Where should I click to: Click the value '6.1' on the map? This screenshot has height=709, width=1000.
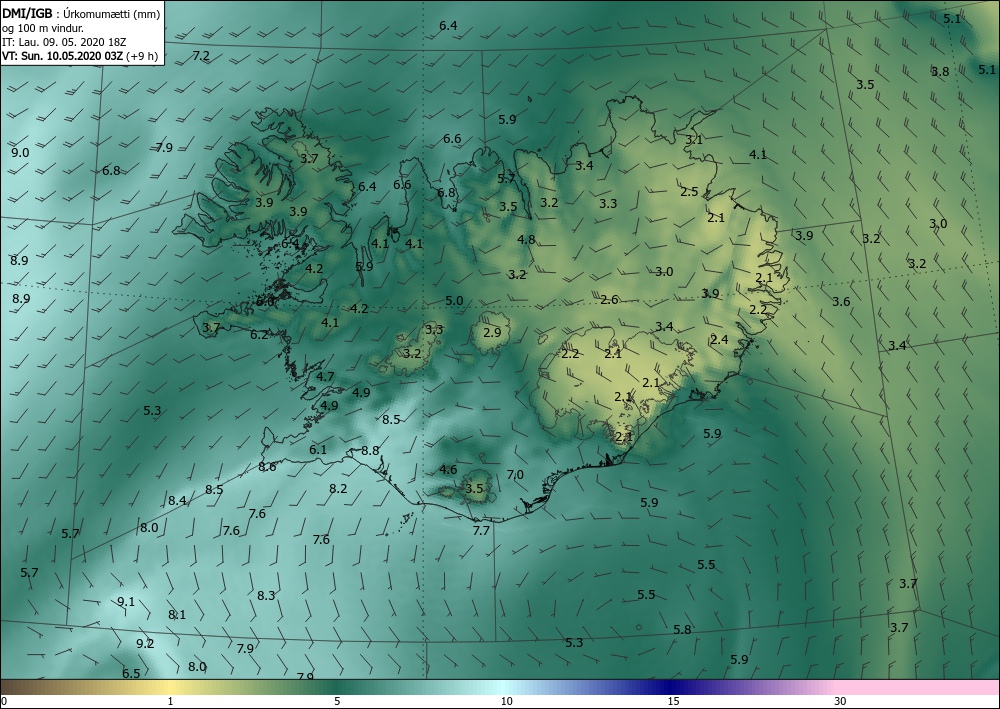(x=318, y=450)
